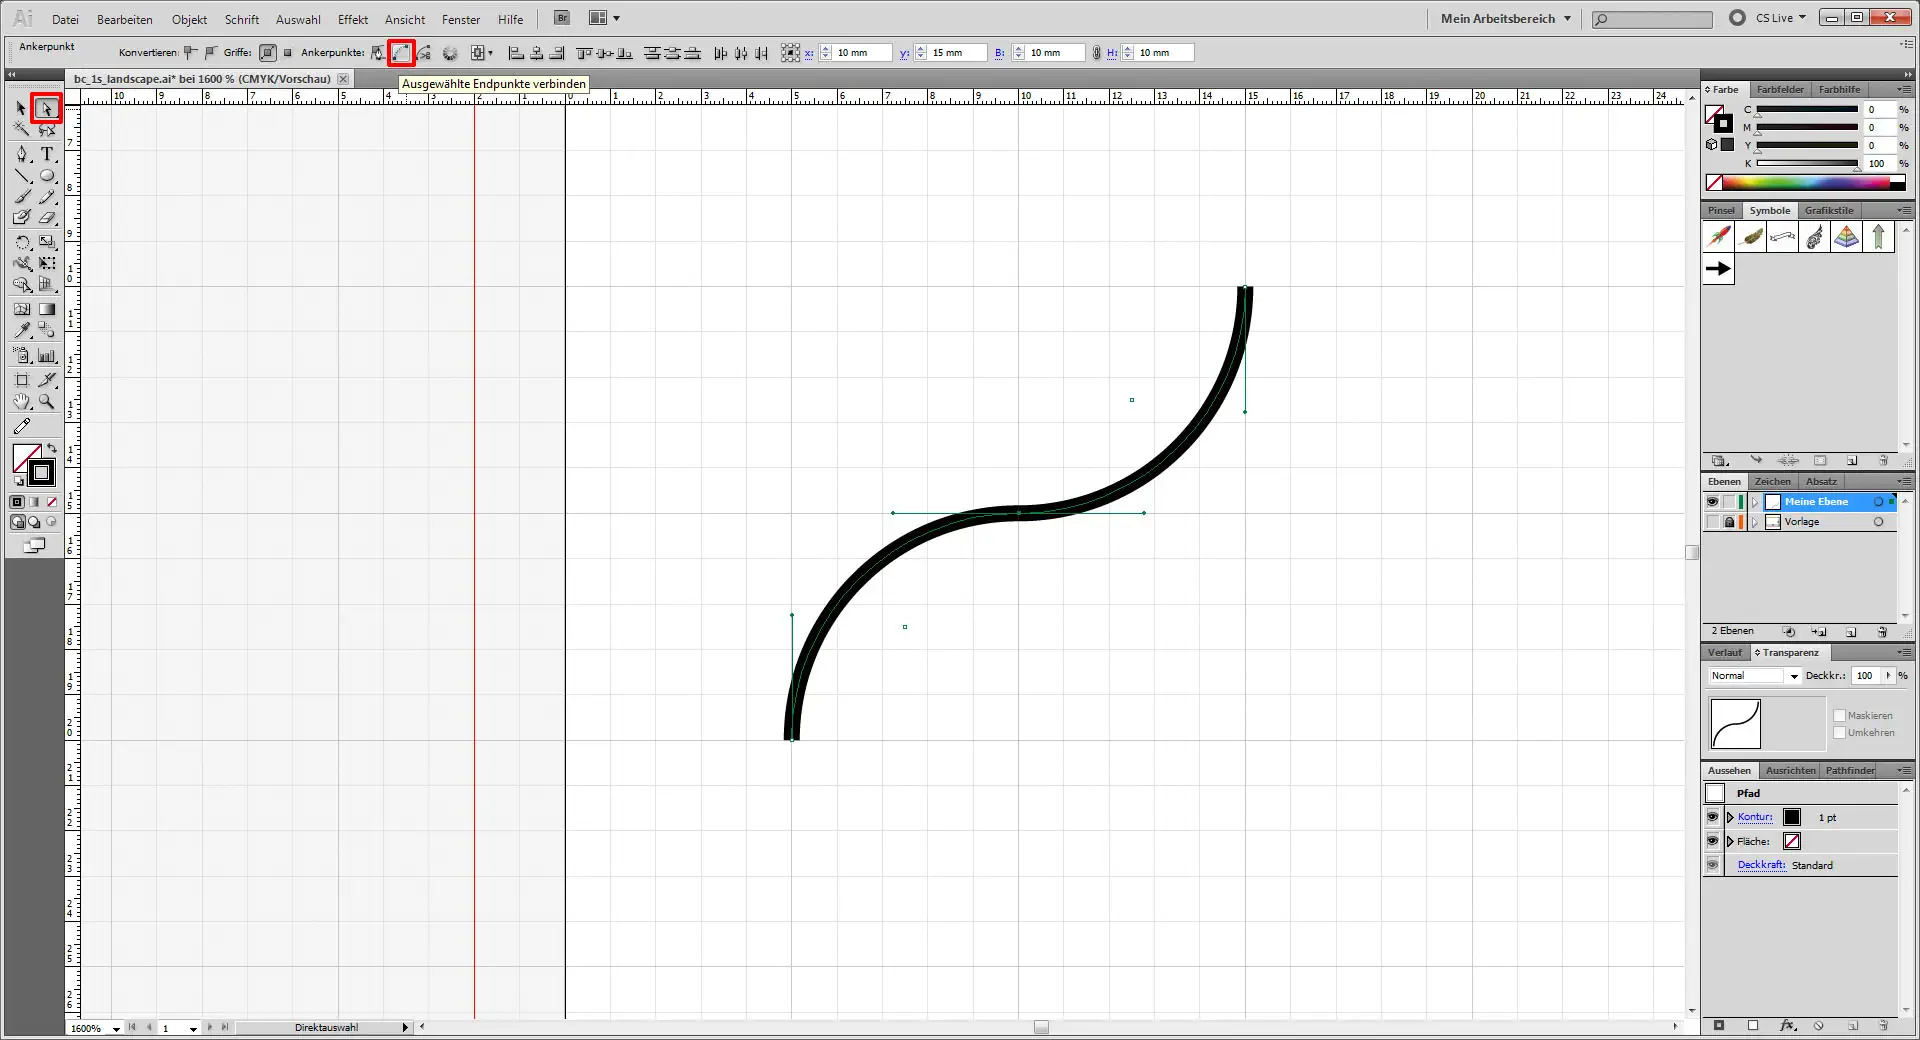Open the zoom level dropdown at bottom left
Image resolution: width=1920 pixels, height=1040 pixels.
coord(115,1028)
